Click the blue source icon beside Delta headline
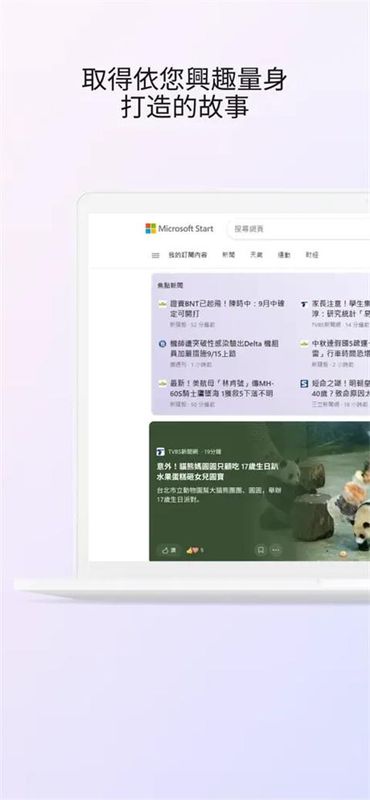 point(162,343)
